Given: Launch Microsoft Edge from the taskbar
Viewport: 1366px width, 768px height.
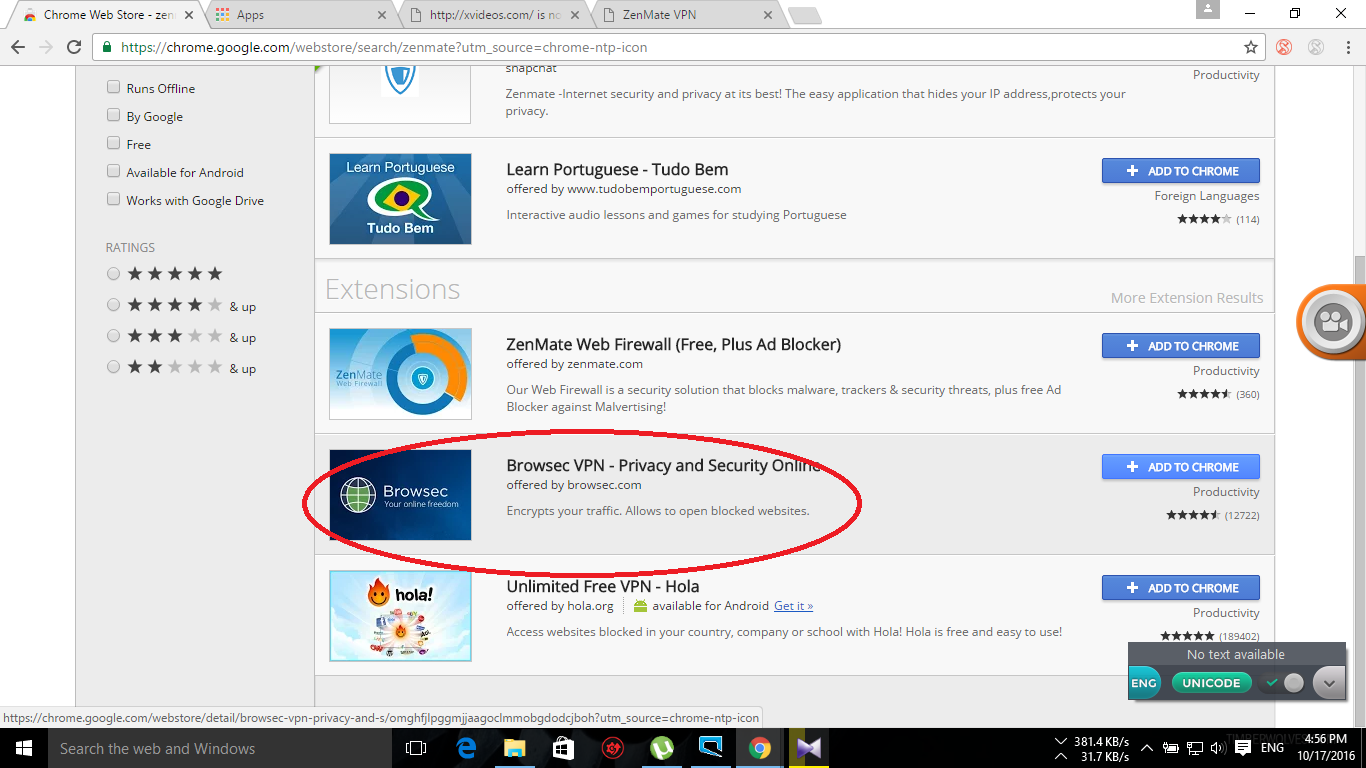Looking at the screenshot, I should tap(466, 748).
